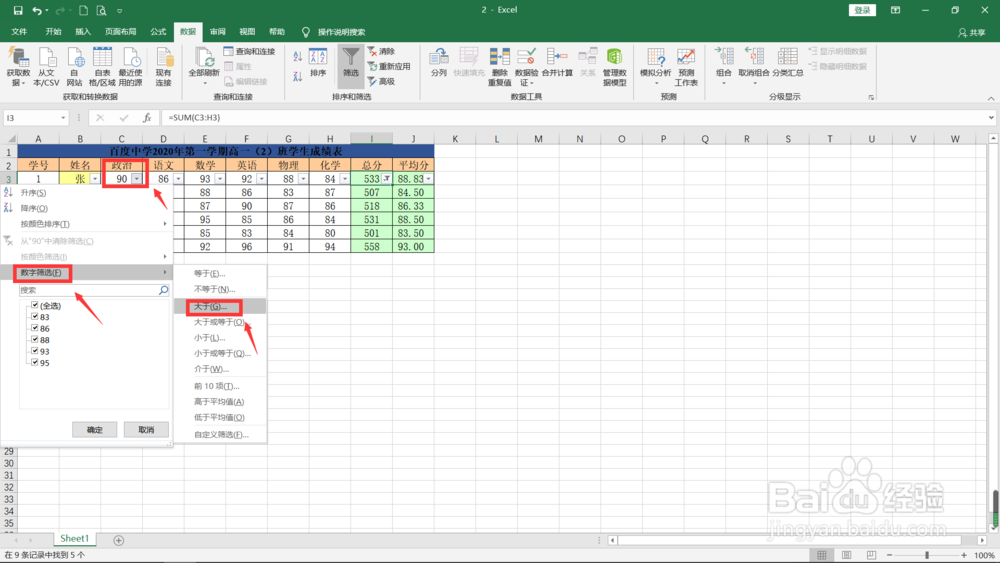Expand the Name Box dropdown arrow

[x=63, y=118]
